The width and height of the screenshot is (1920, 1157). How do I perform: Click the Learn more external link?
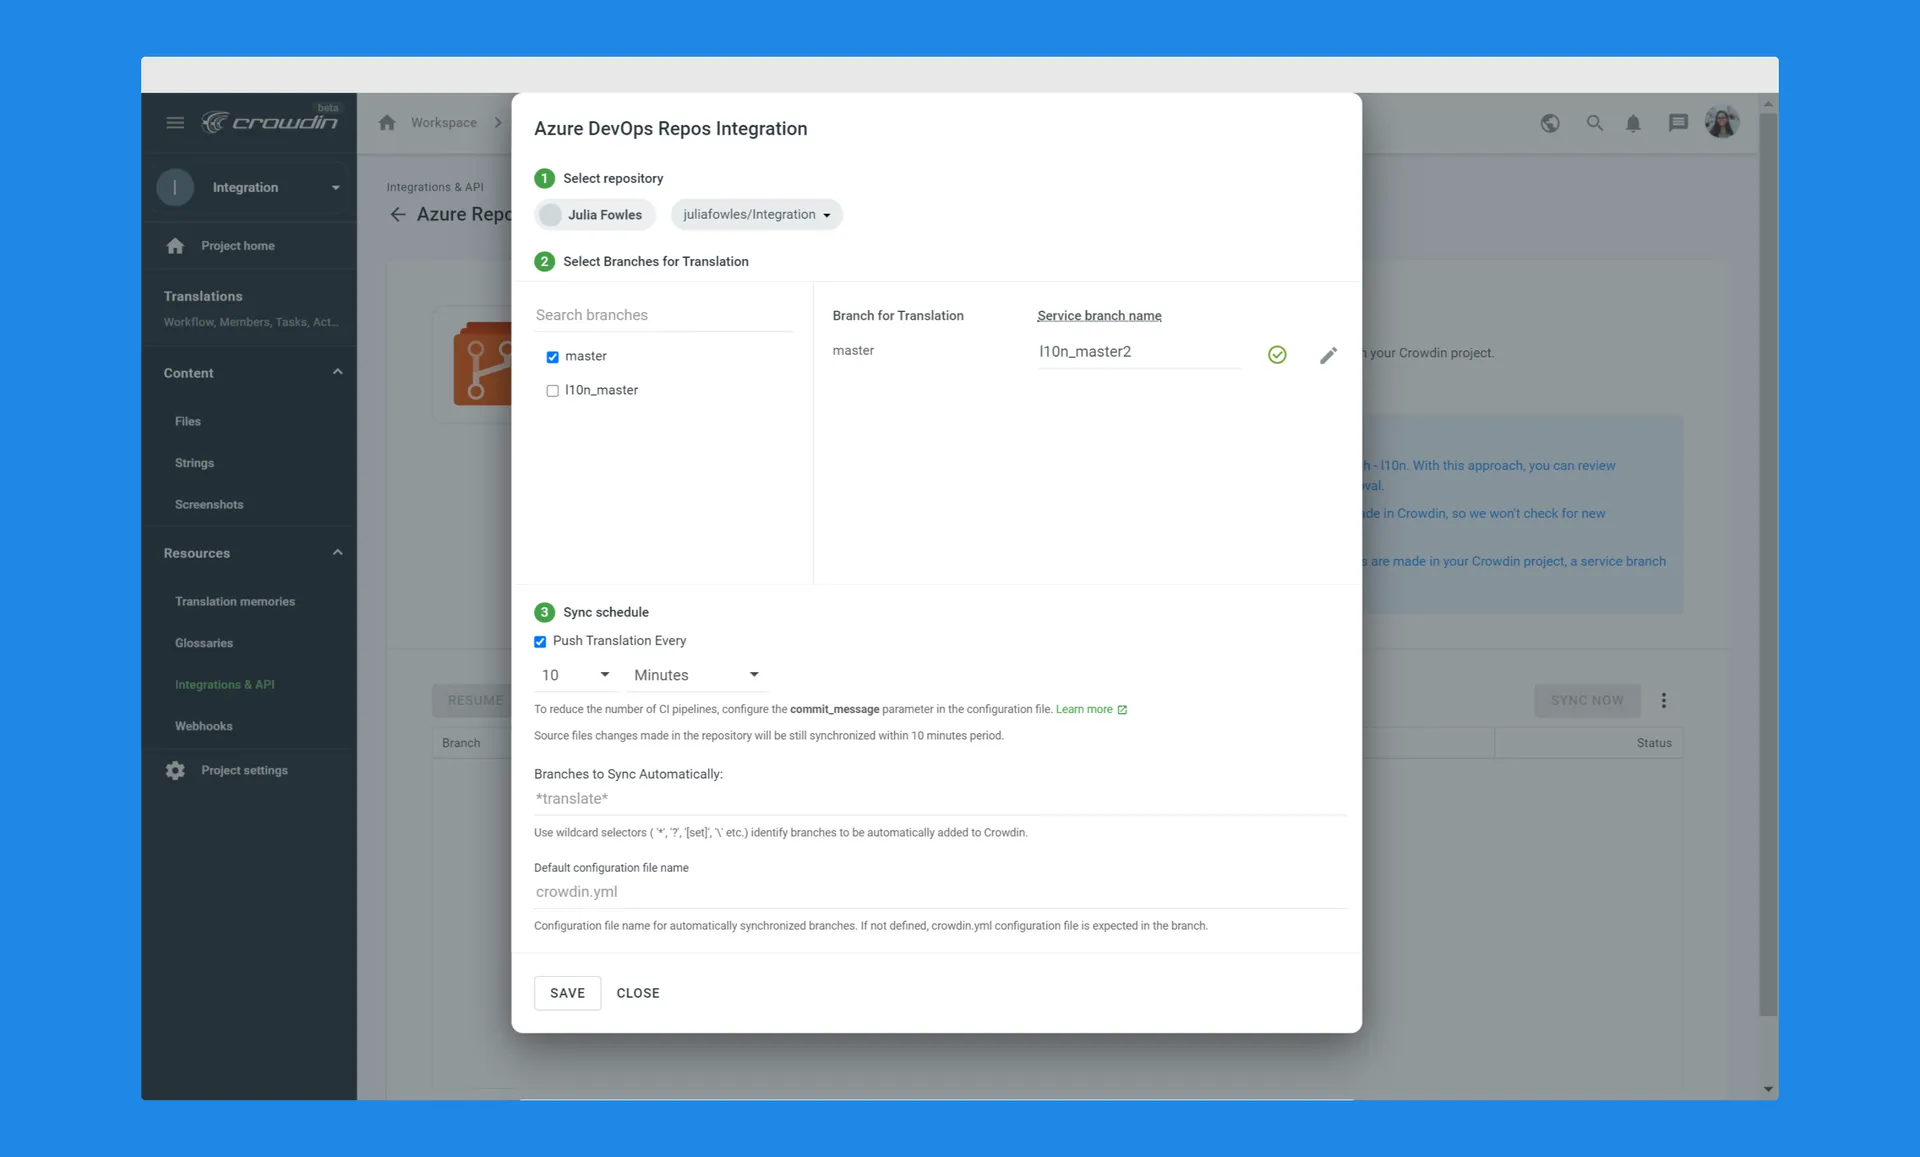[x=1091, y=709]
